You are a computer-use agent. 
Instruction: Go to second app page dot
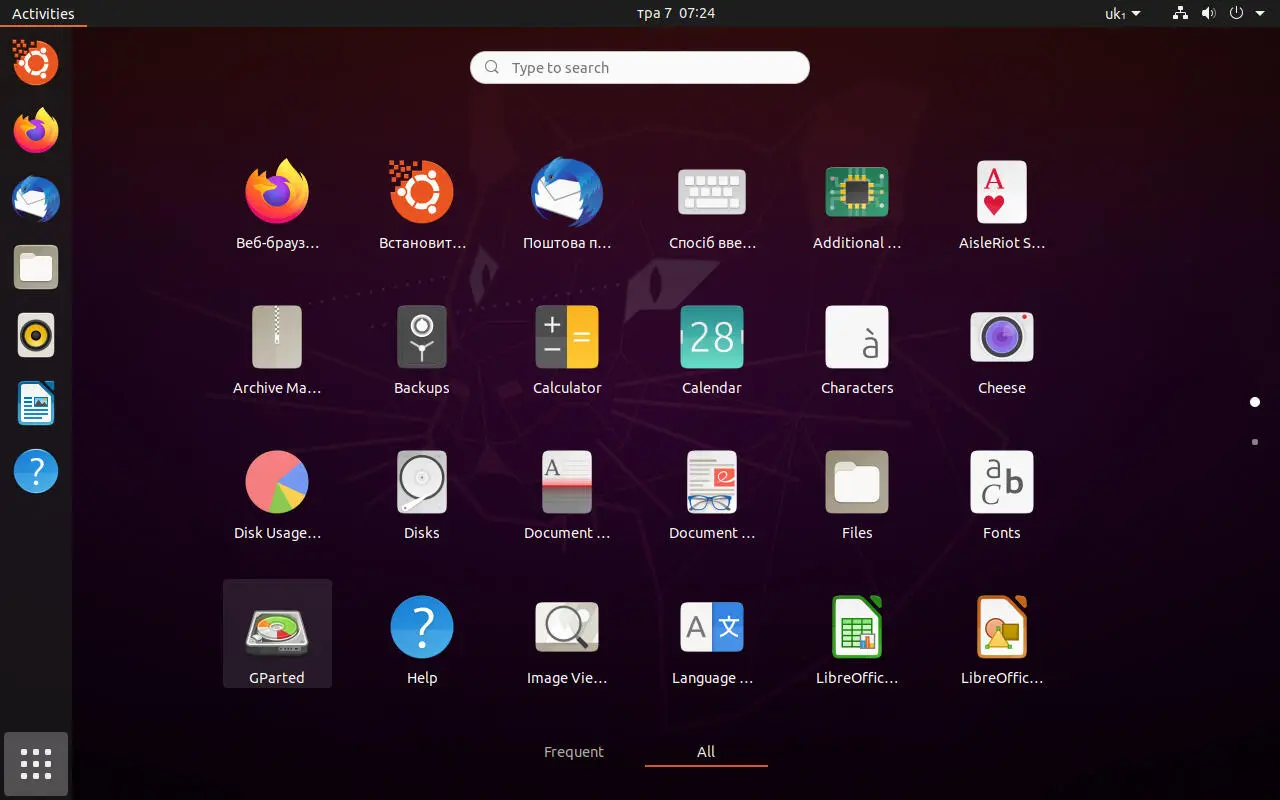coord(1255,441)
